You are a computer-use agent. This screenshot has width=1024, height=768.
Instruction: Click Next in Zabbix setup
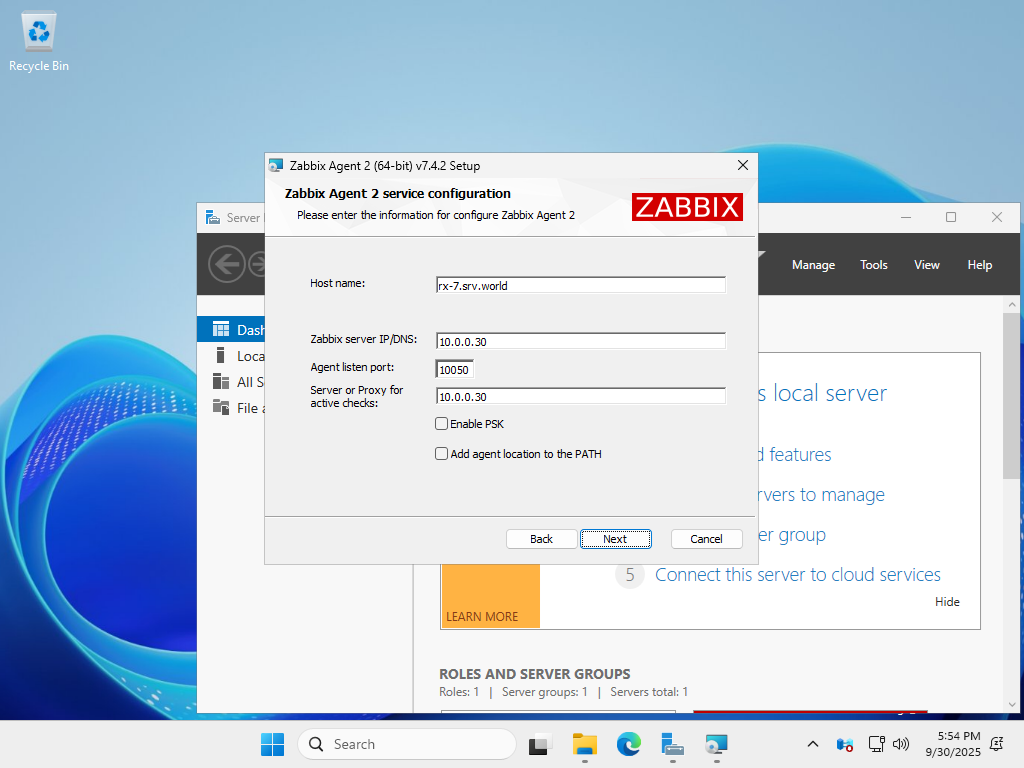(x=615, y=539)
